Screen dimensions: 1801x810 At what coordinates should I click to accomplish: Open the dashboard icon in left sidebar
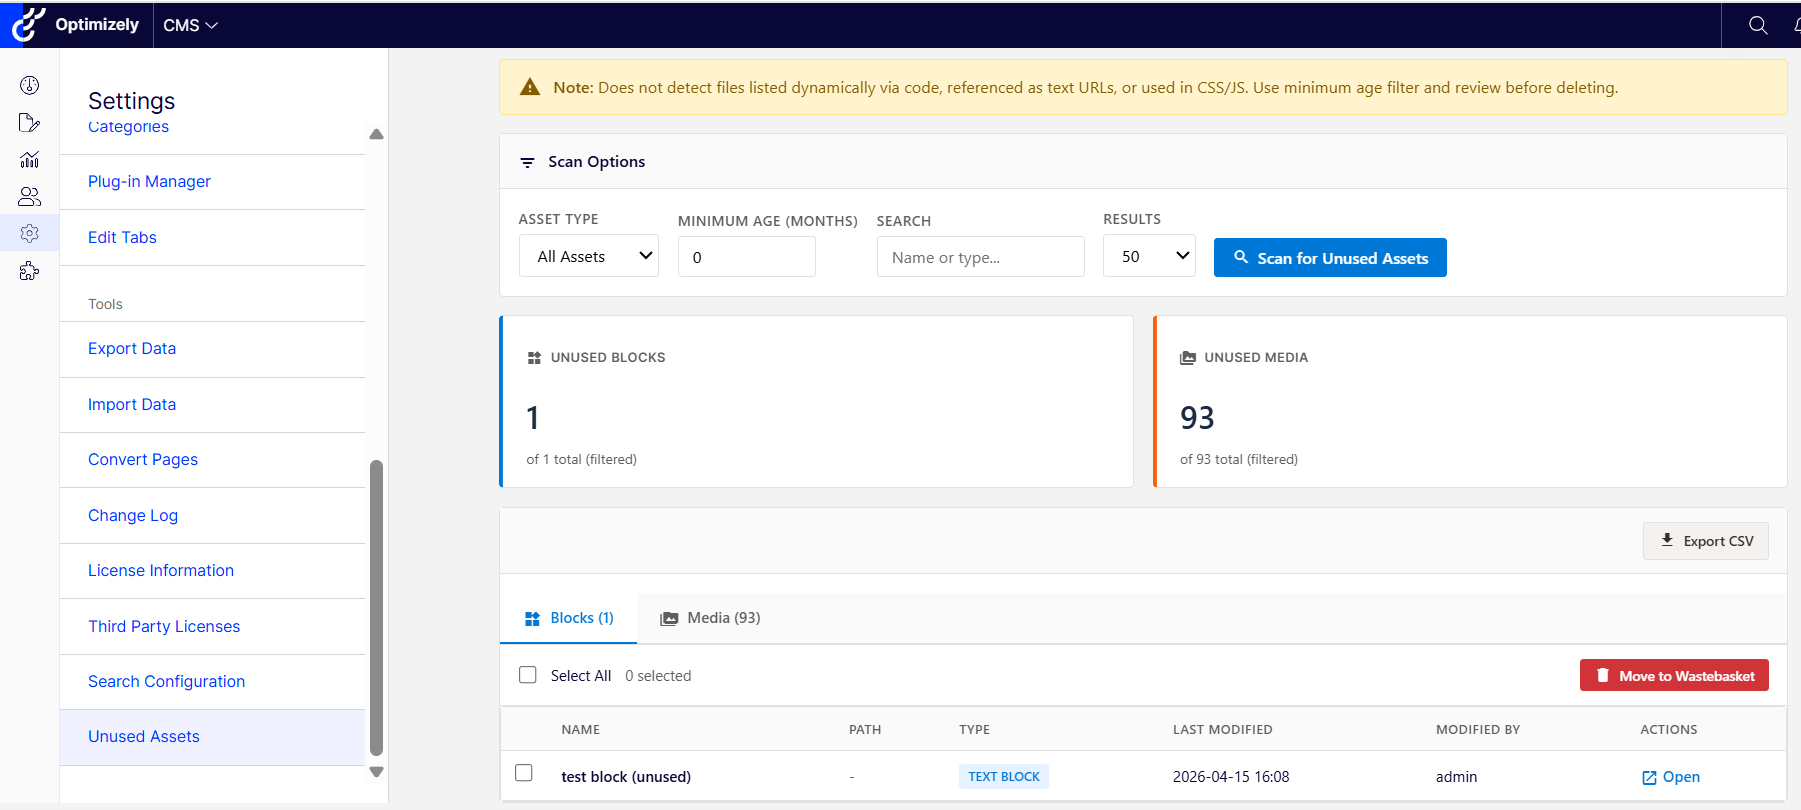point(30,85)
